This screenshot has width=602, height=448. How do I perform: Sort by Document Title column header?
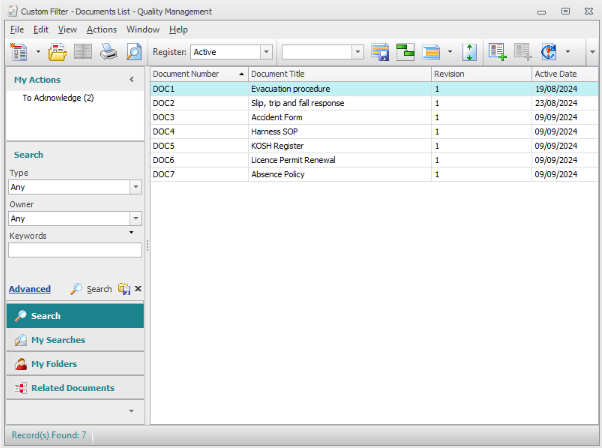tap(340, 74)
